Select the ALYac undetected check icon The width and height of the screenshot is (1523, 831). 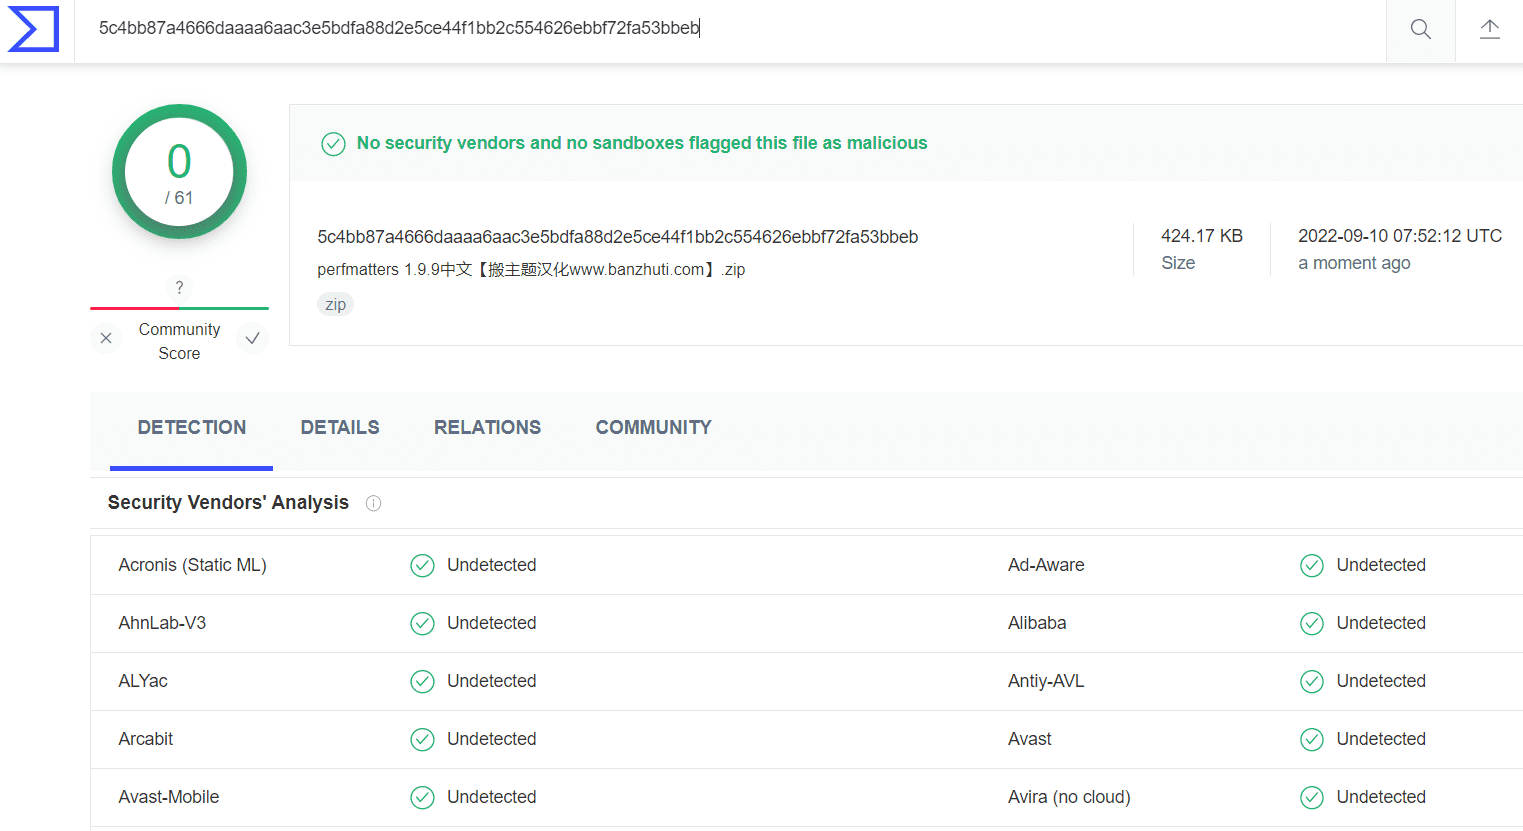tap(422, 682)
